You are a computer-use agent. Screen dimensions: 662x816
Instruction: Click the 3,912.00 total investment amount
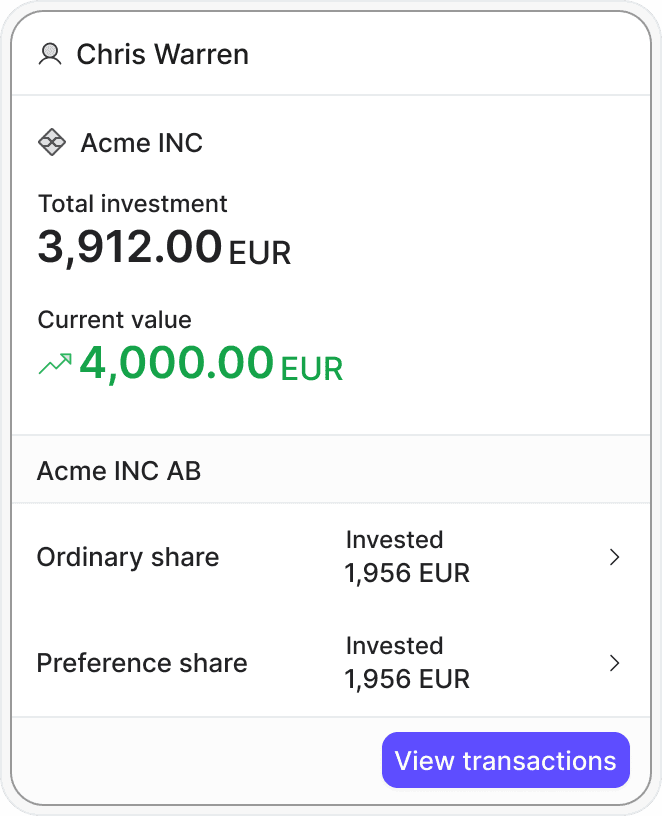point(130,246)
